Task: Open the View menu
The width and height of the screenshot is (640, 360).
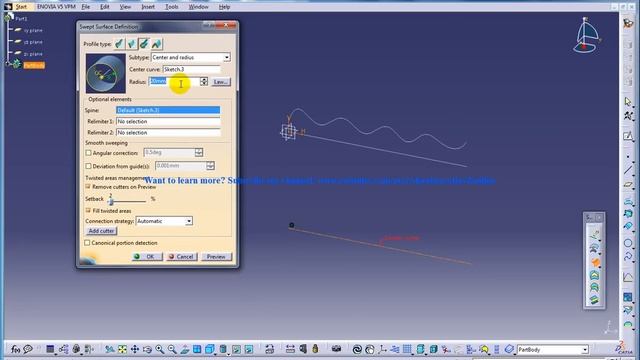Action: click(125, 7)
